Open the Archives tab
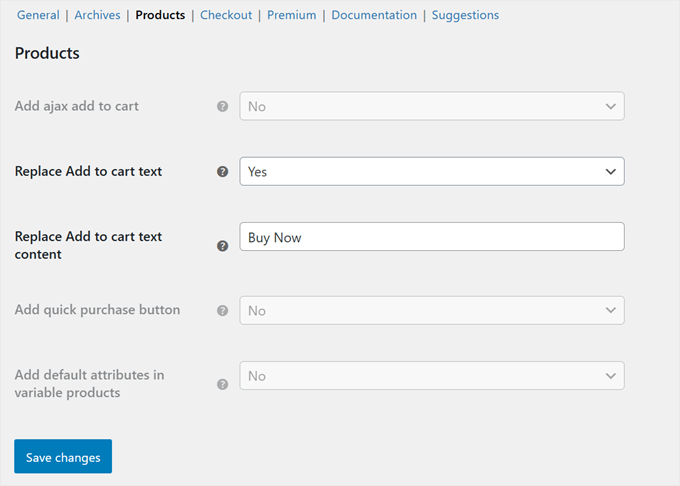 97,15
